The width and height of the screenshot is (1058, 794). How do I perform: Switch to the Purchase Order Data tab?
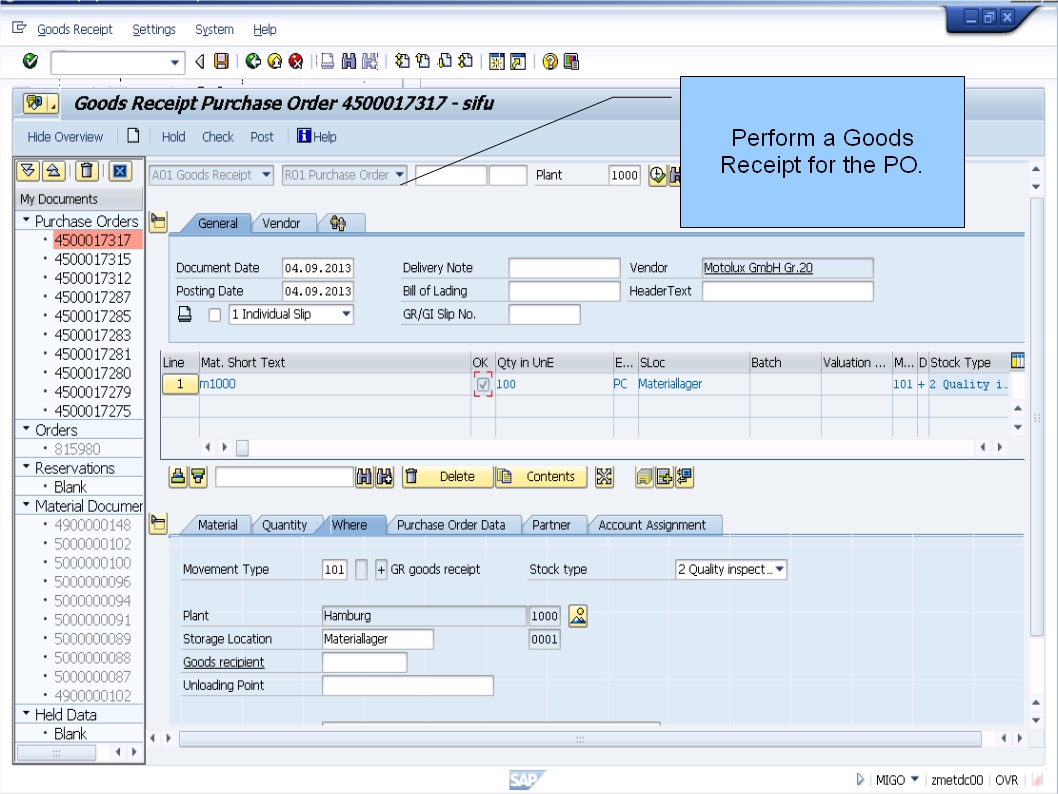(452, 524)
